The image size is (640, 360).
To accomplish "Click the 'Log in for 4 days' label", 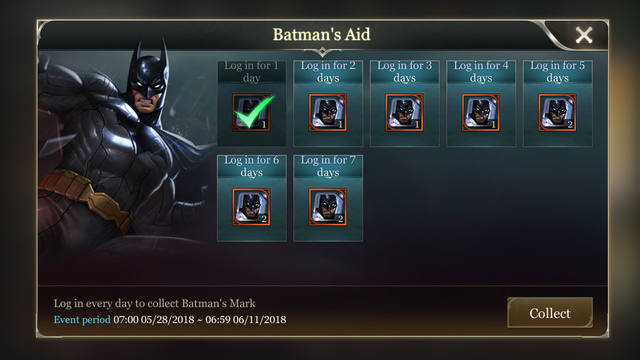I will click(x=481, y=72).
